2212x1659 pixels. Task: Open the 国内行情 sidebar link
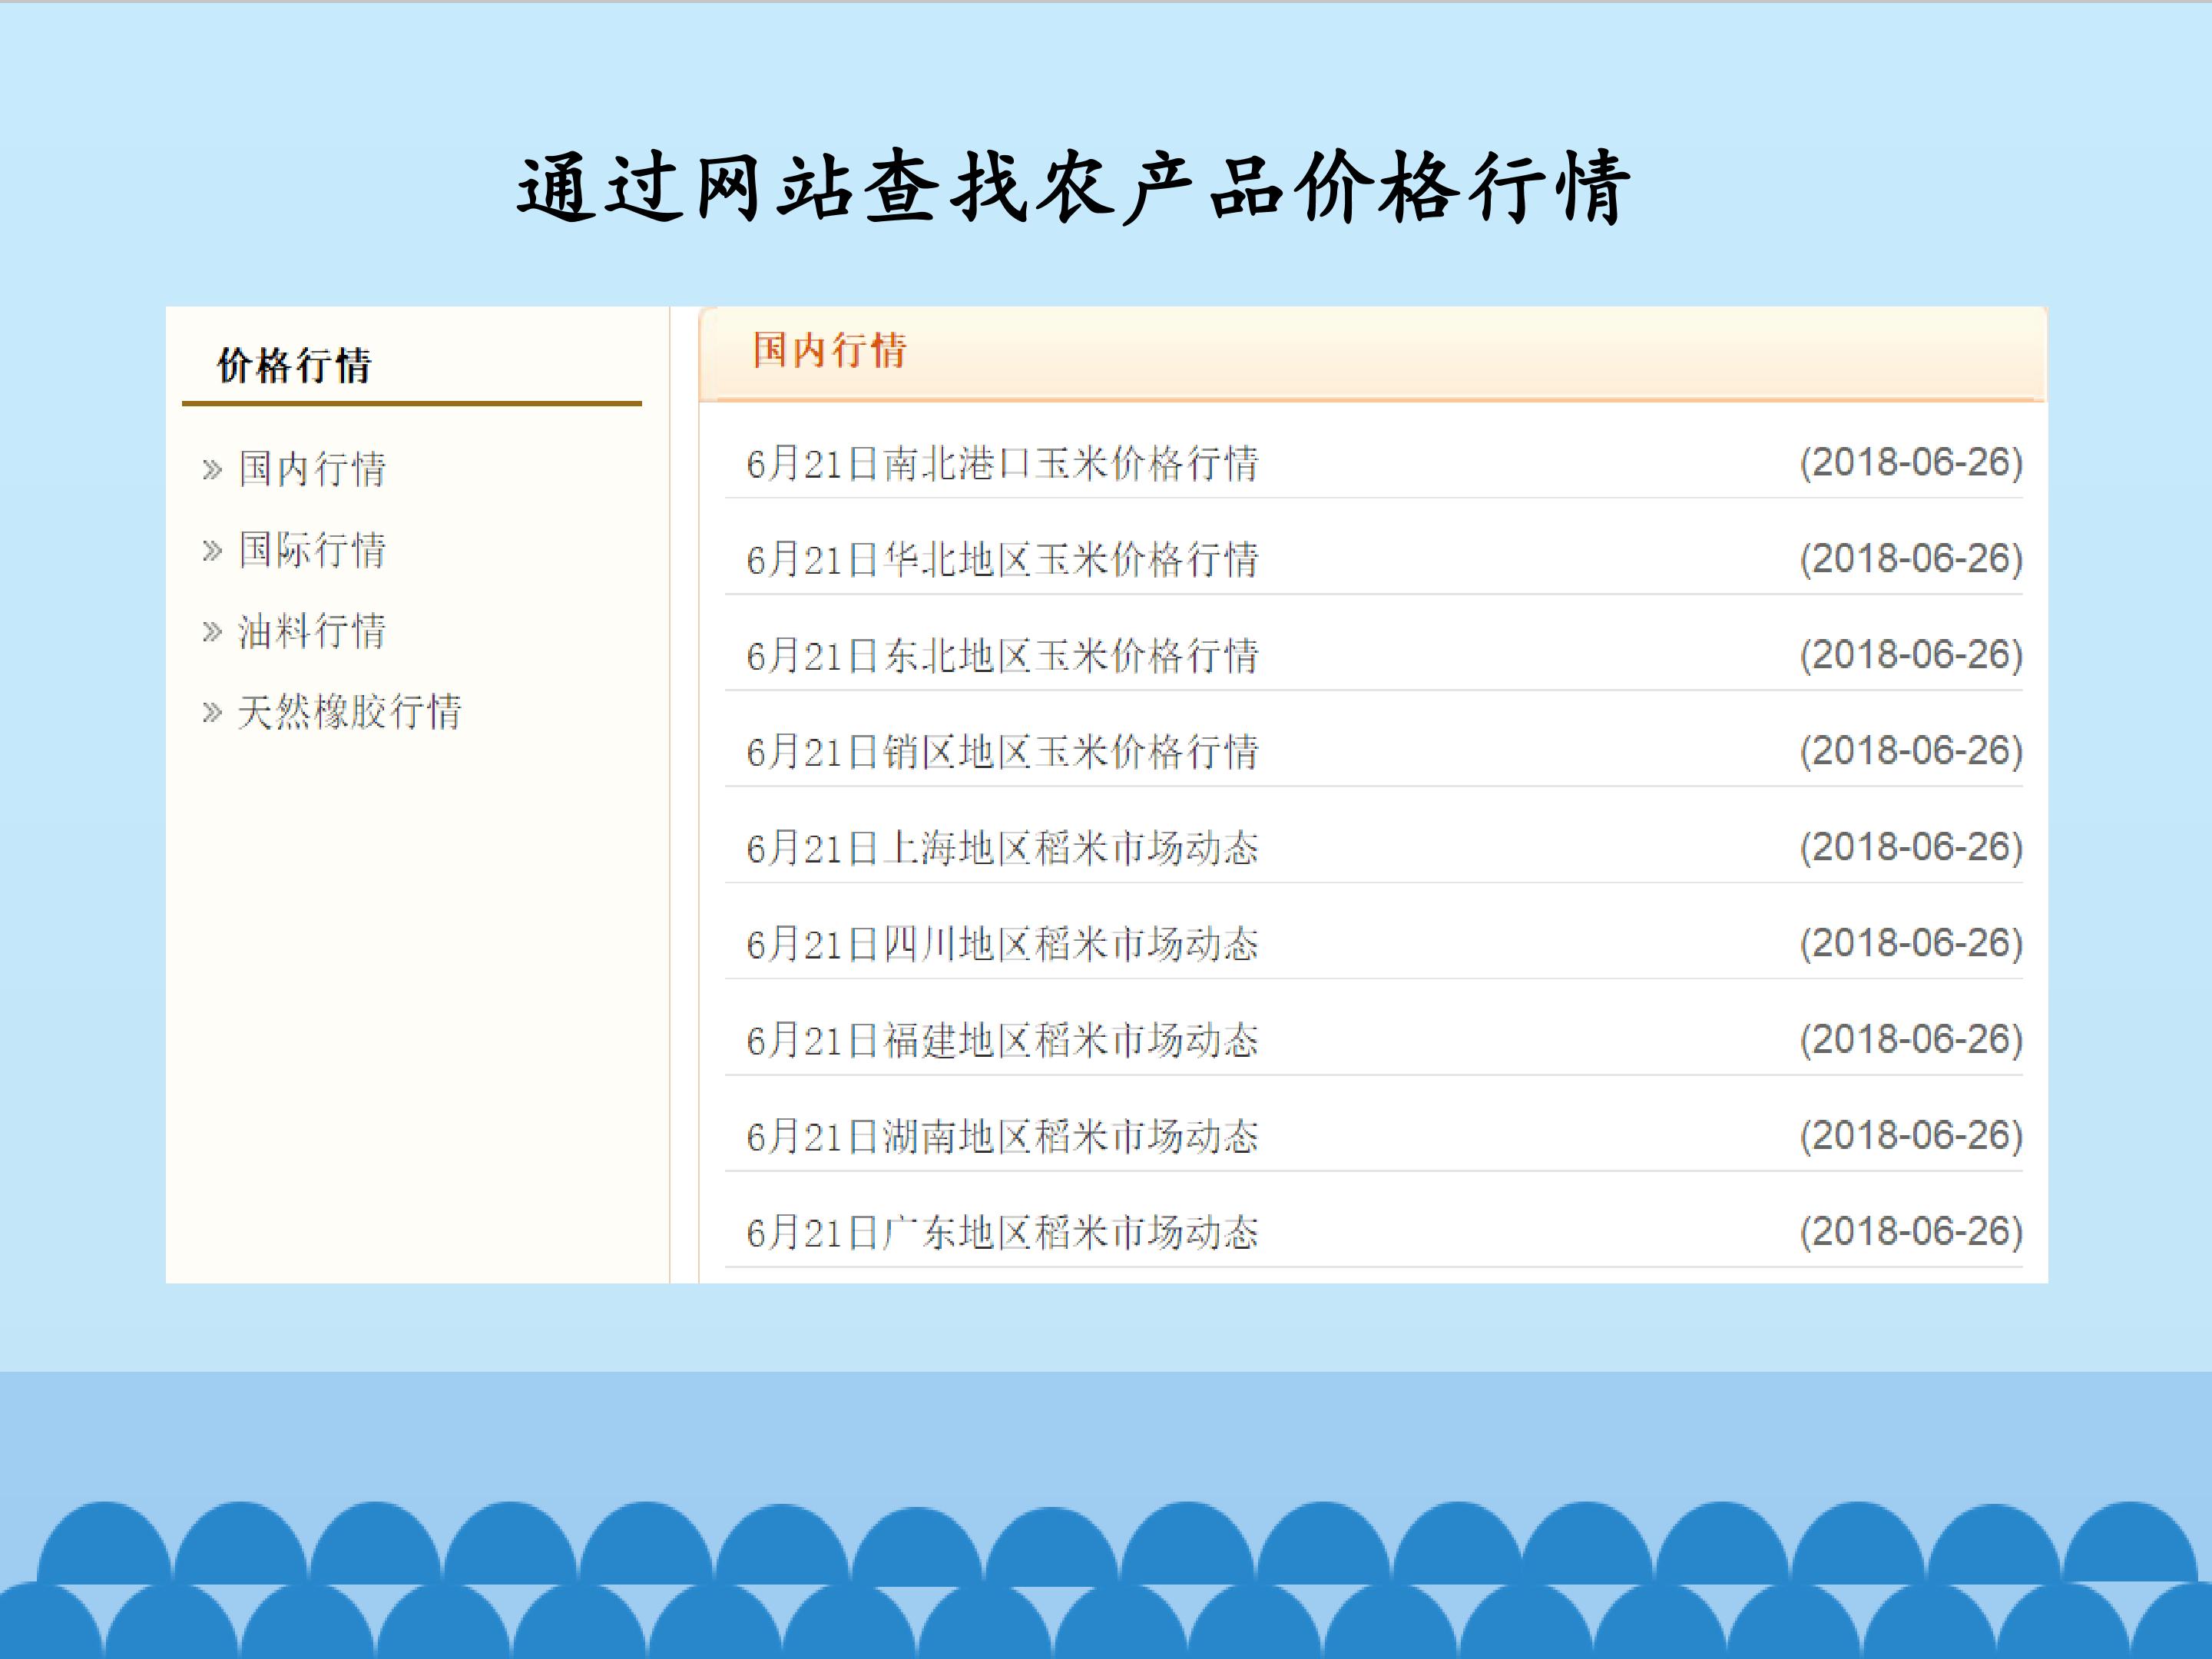312,469
